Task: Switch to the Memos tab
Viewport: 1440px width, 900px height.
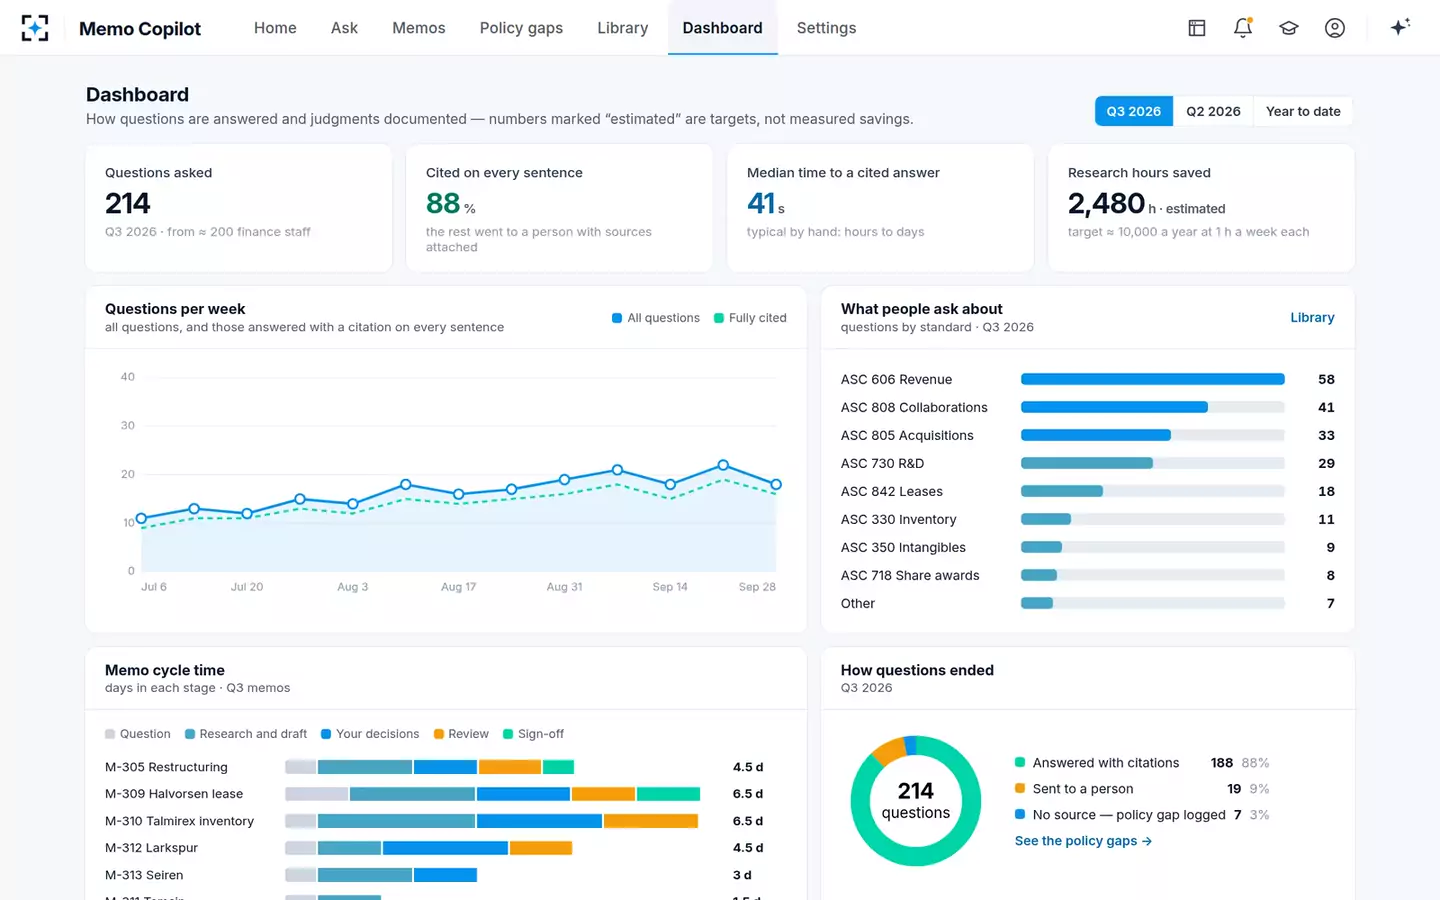Action: (x=419, y=28)
